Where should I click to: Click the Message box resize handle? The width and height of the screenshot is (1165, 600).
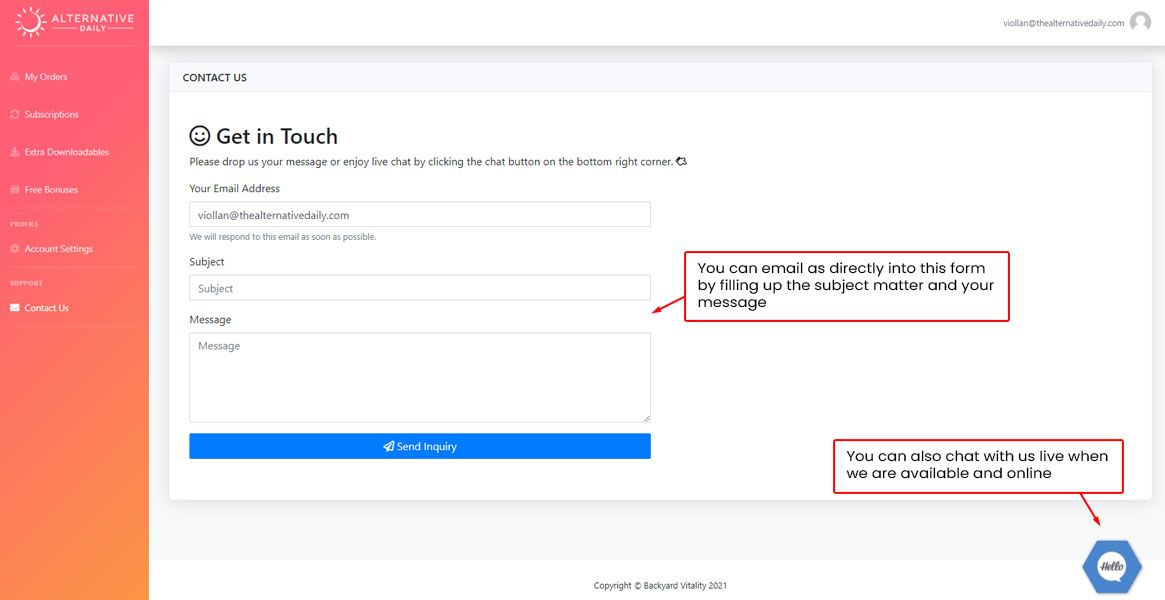click(x=646, y=418)
